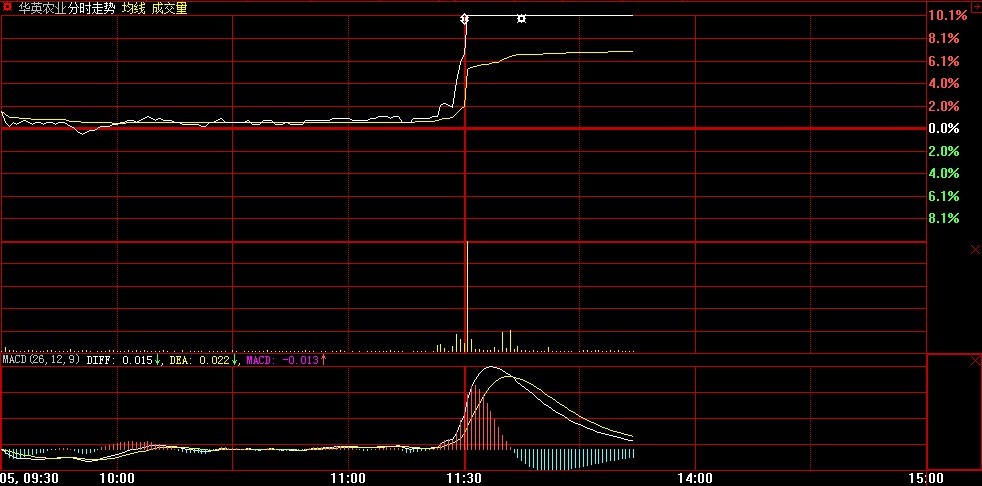Click the 11:30 time axis label

click(x=465, y=478)
